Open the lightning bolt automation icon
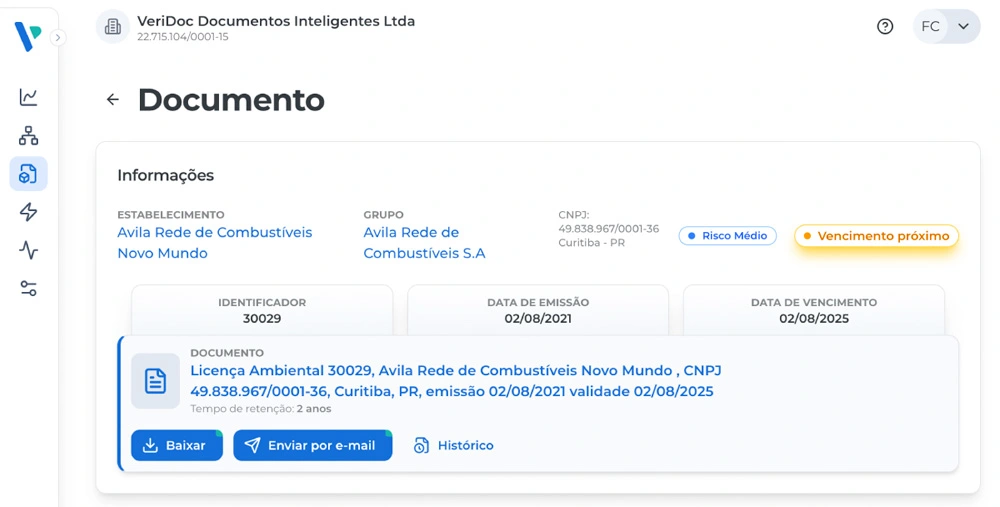This screenshot has height=507, width=1000. [28, 212]
